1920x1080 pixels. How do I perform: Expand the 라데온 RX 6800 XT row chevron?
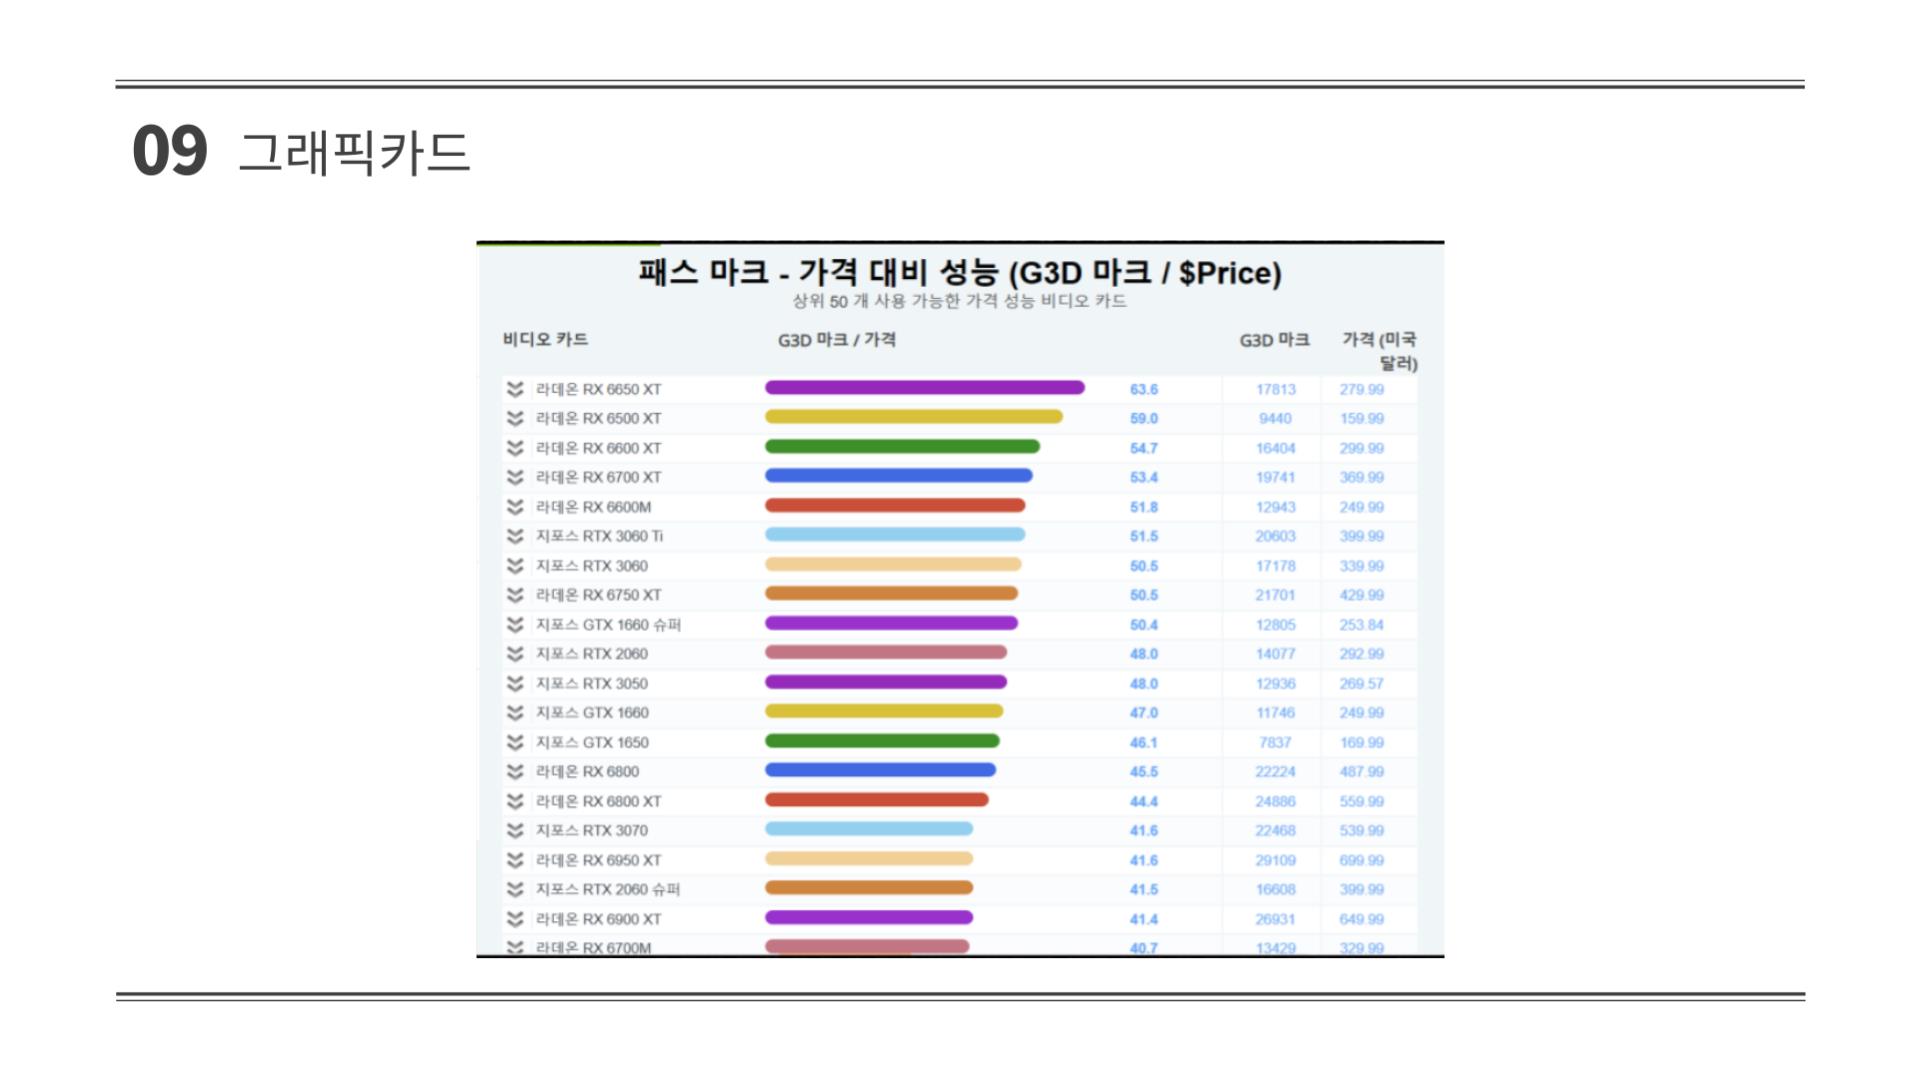coord(515,802)
